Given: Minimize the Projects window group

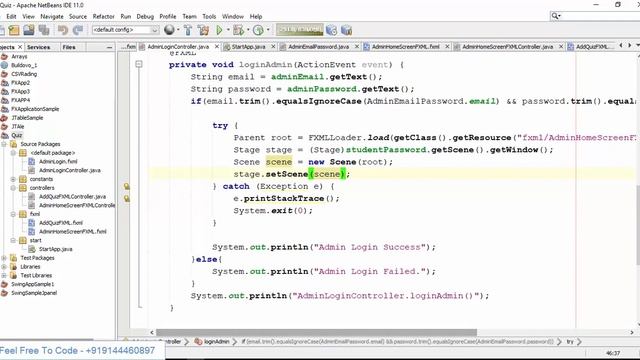Looking at the screenshot, I should point(109,47).
